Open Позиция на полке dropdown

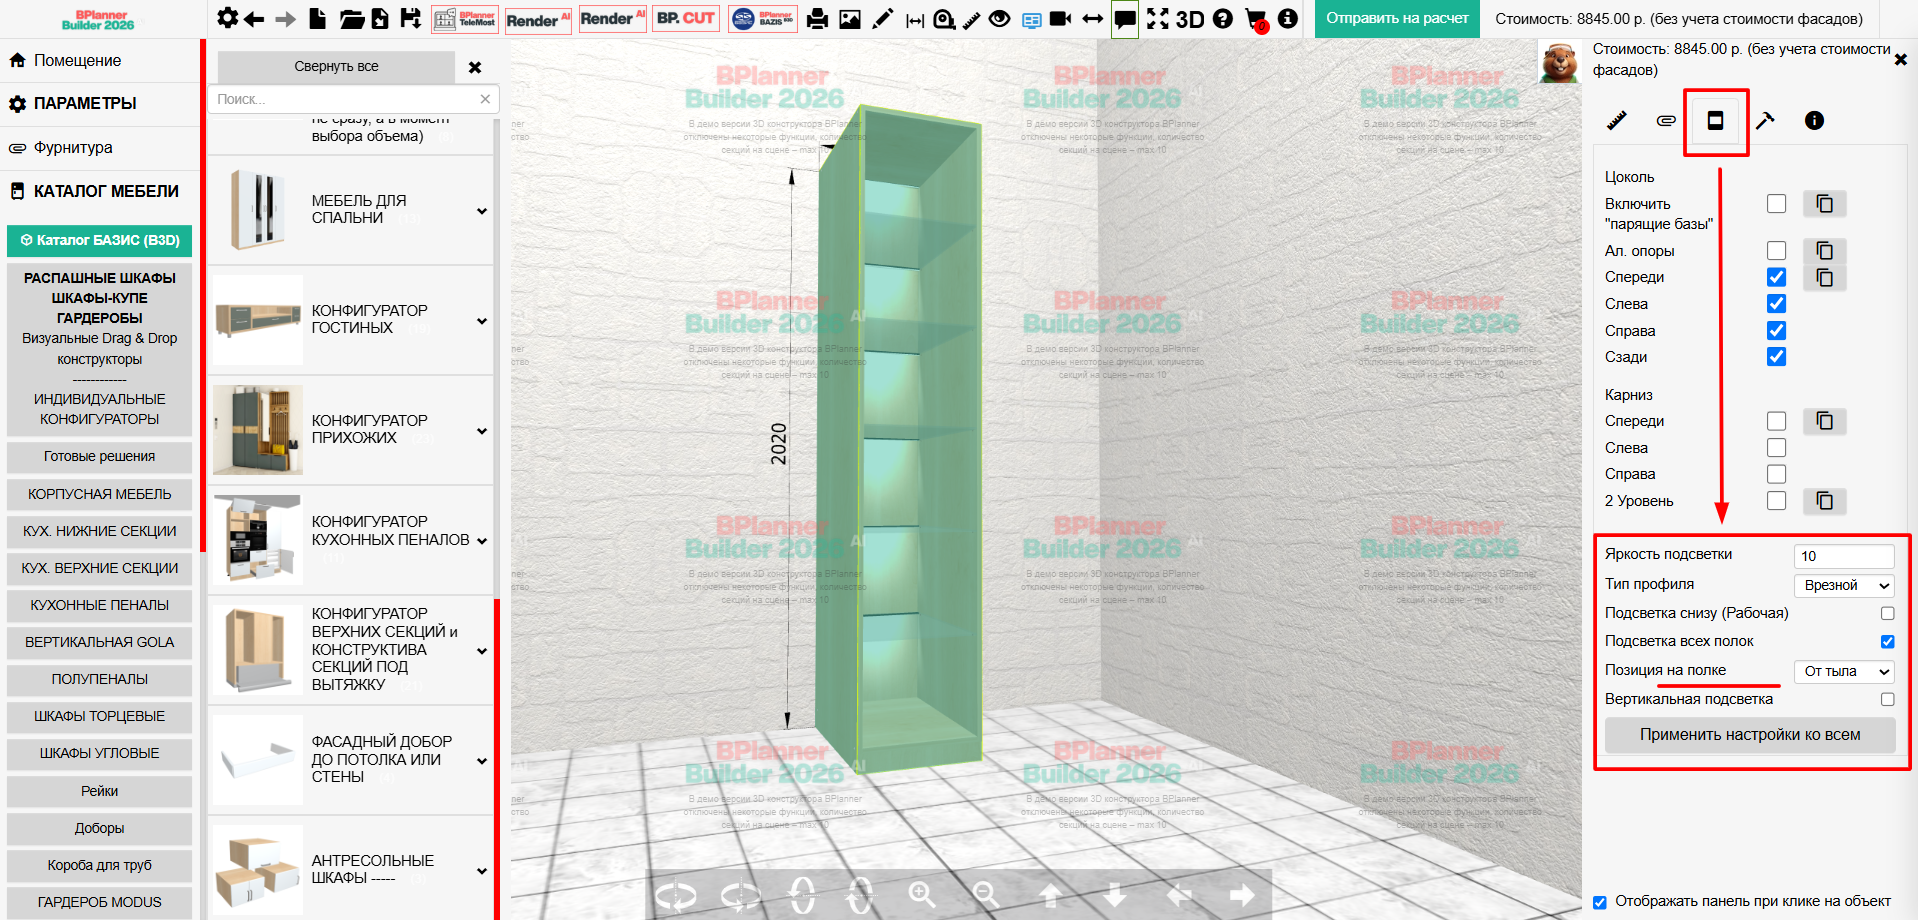tap(1844, 671)
